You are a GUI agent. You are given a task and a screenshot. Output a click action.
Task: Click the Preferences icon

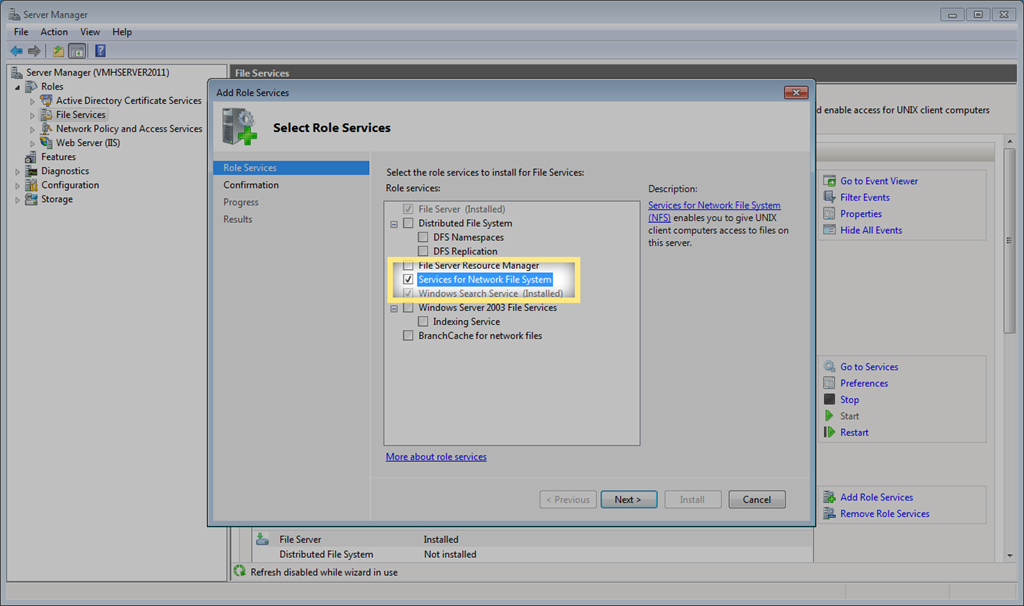point(829,383)
